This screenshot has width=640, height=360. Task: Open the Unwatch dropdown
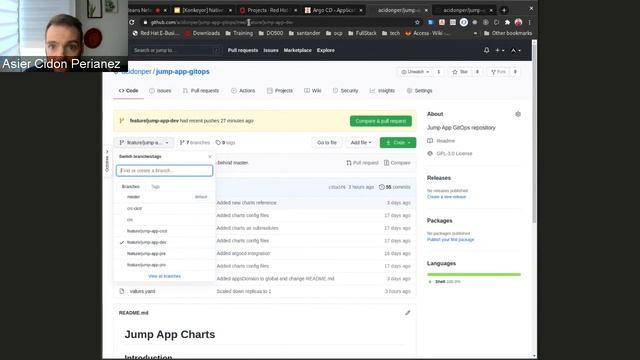pos(415,72)
